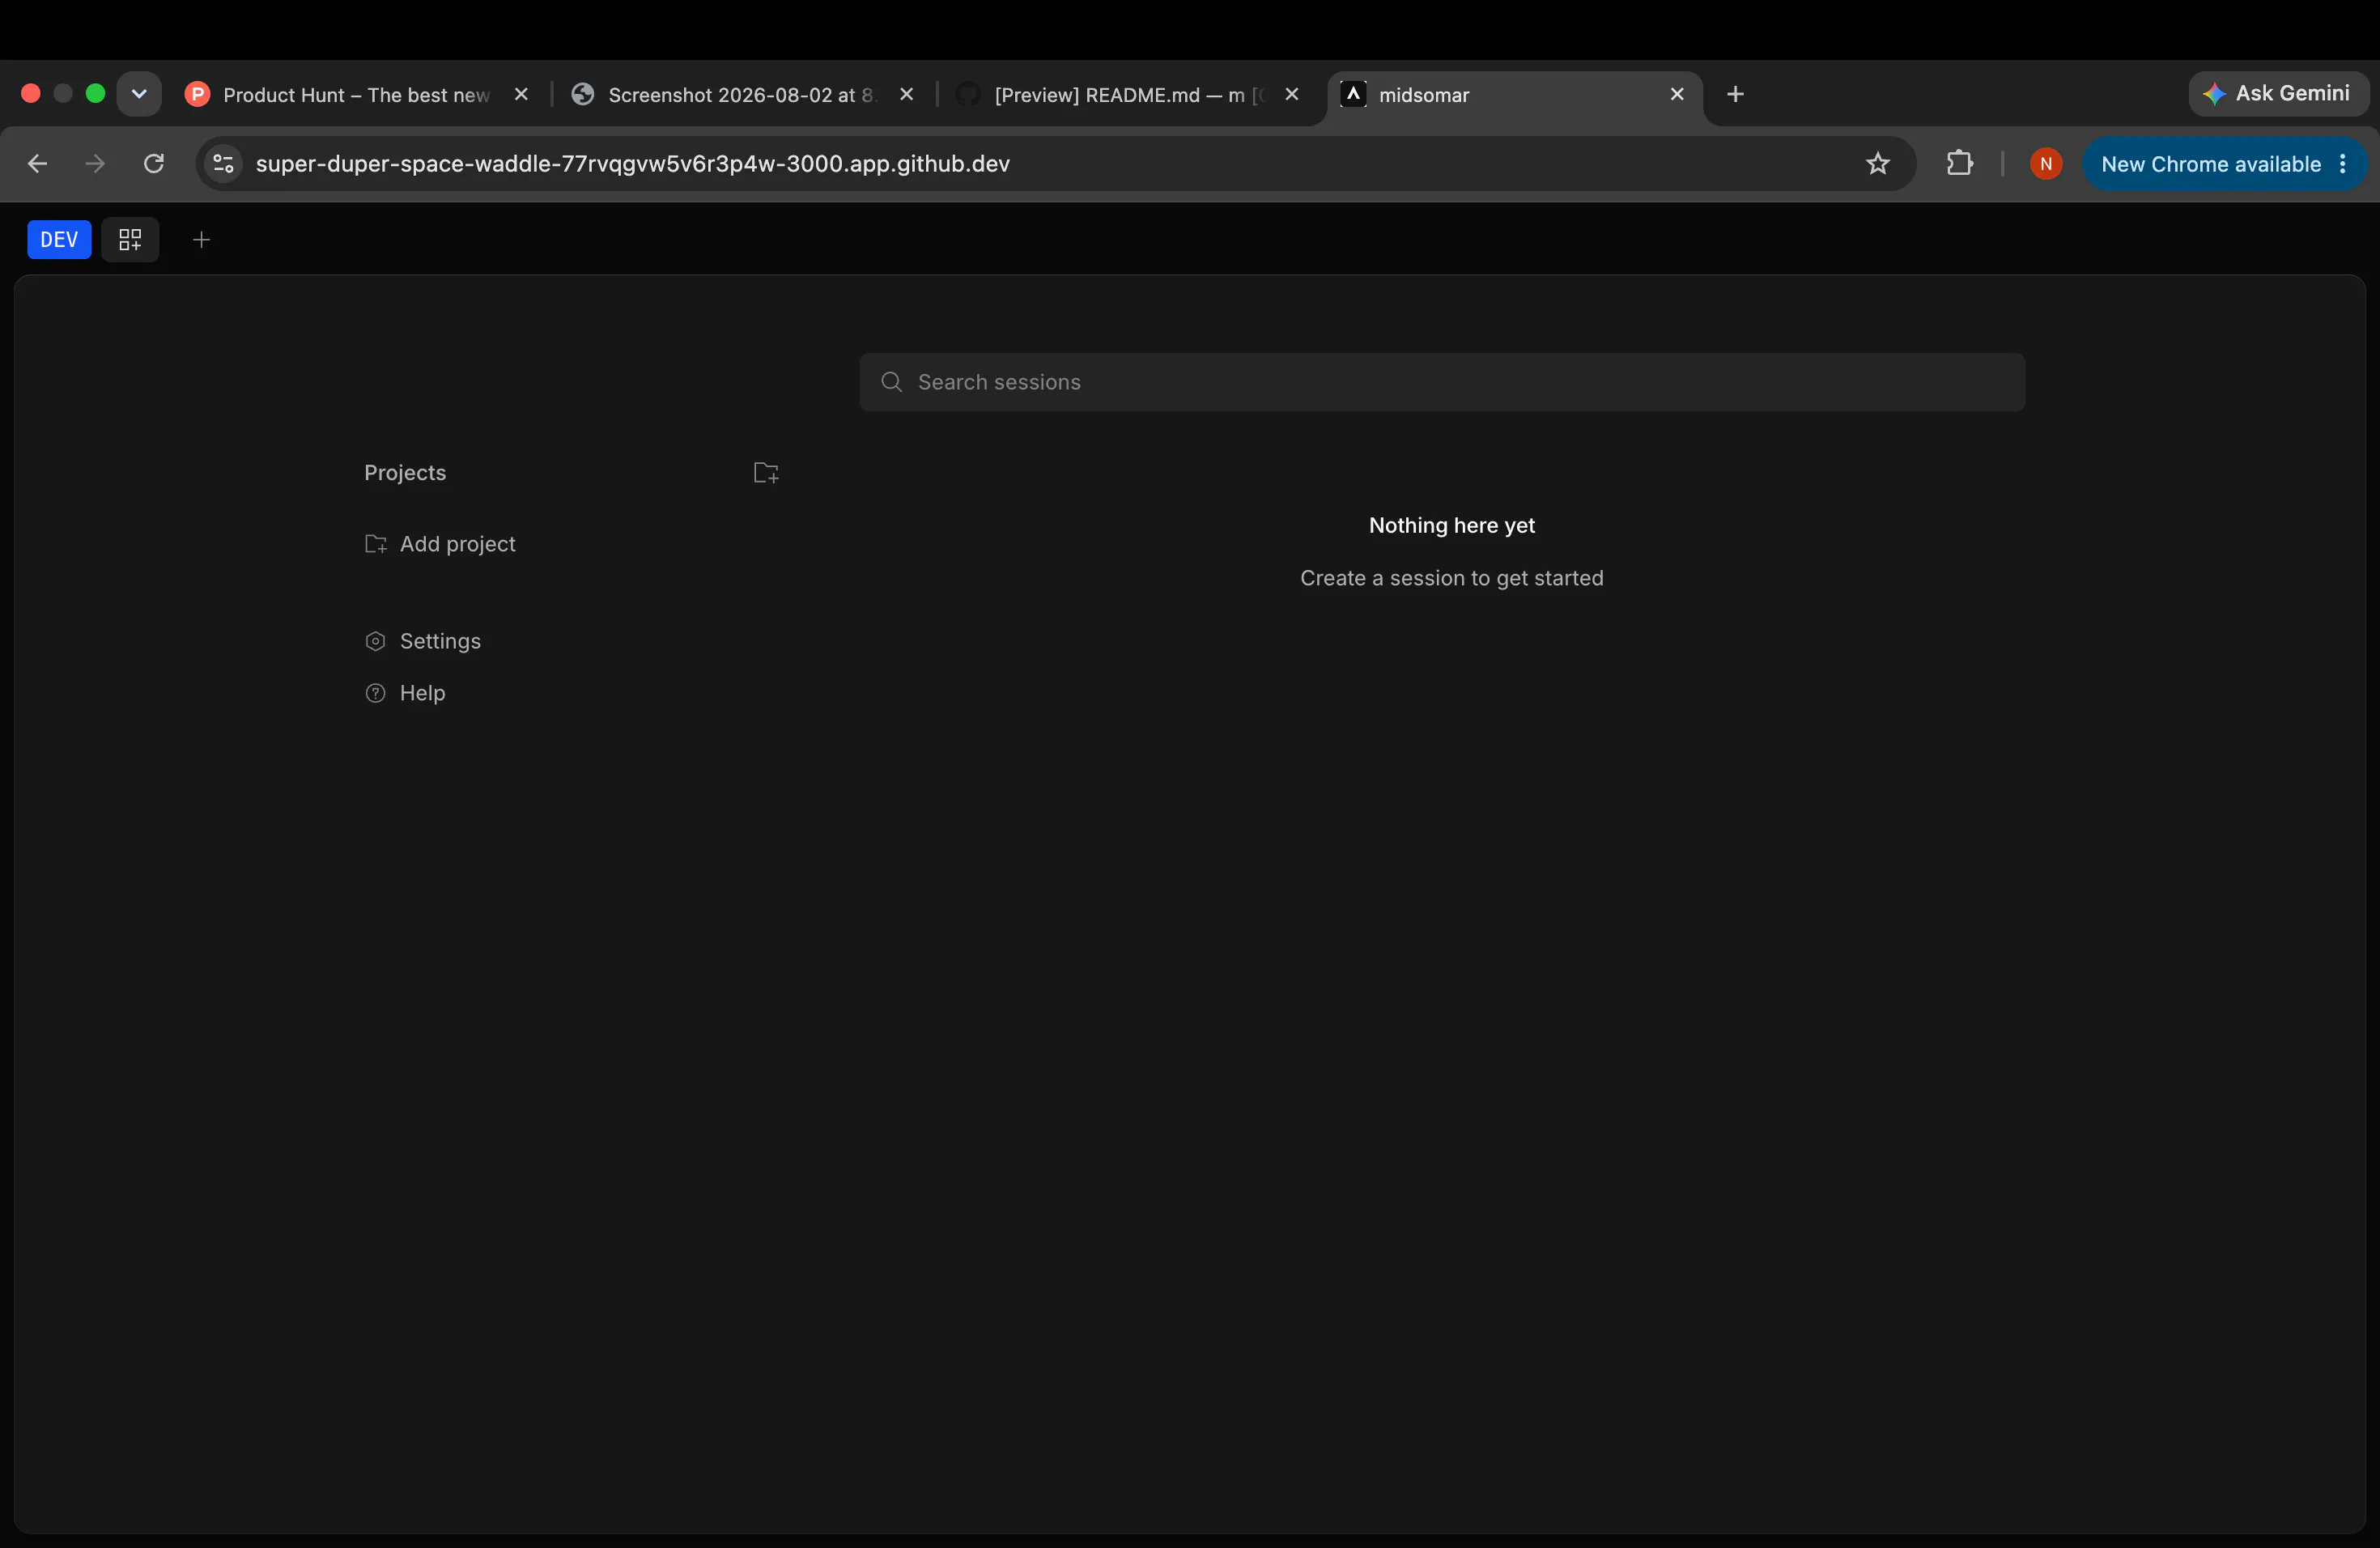The image size is (2380, 1548).
Task: Click the midsomar tab favicon
Action: coord(1353,94)
